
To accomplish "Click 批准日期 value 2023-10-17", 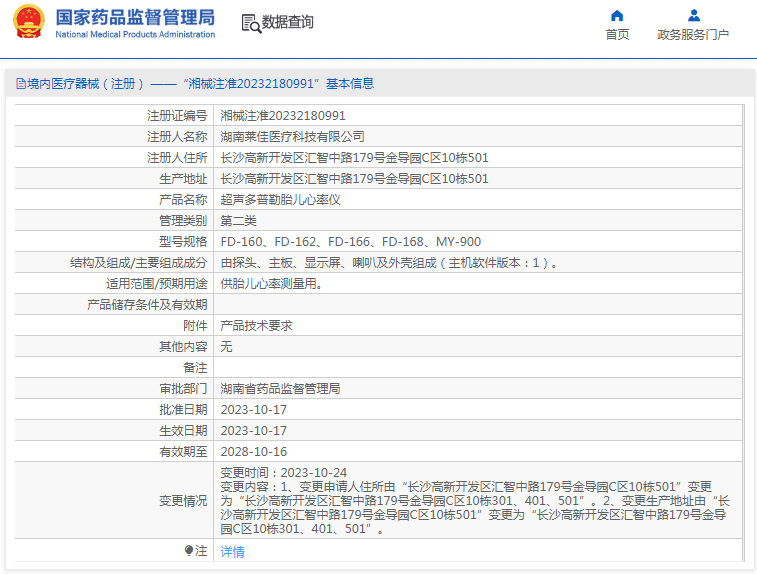I will pyautogui.click(x=253, y=410).
